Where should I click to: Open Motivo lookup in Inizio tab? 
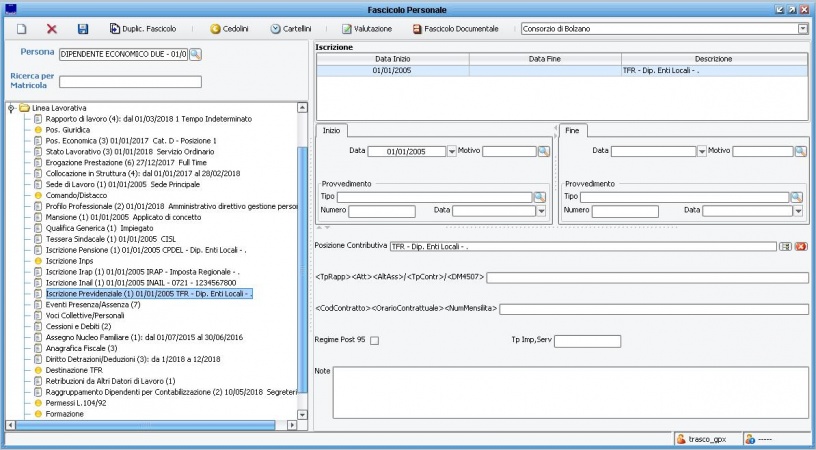click(544, 151)
